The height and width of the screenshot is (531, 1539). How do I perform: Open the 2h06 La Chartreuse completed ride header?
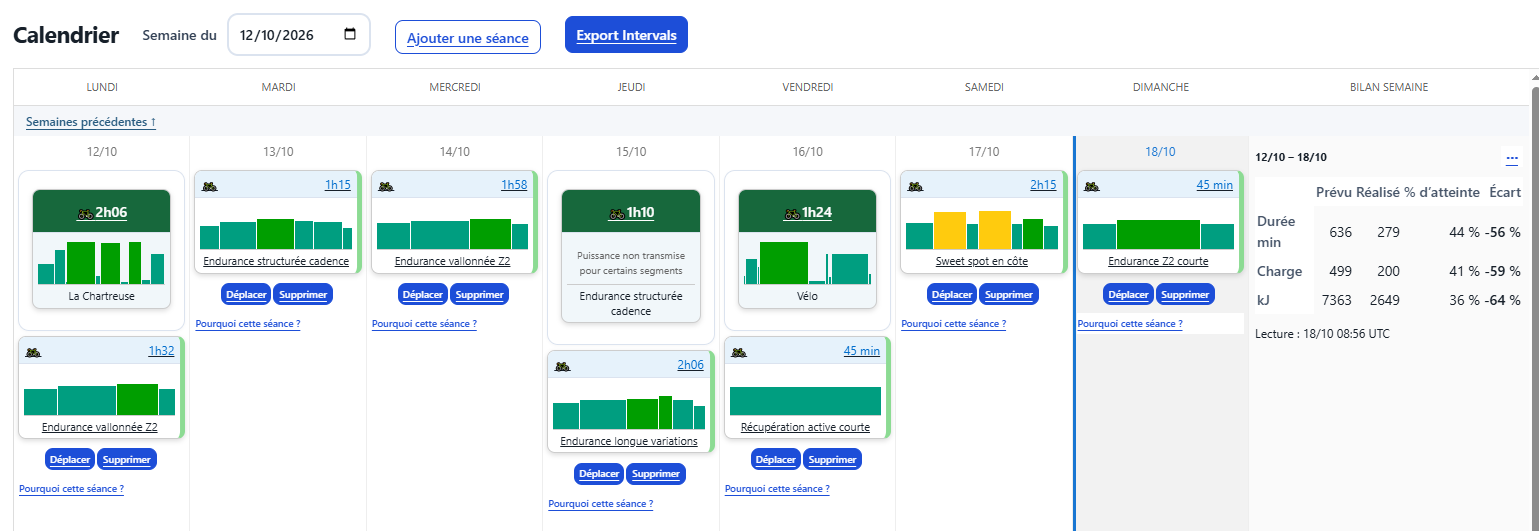[x=102, y=212]
